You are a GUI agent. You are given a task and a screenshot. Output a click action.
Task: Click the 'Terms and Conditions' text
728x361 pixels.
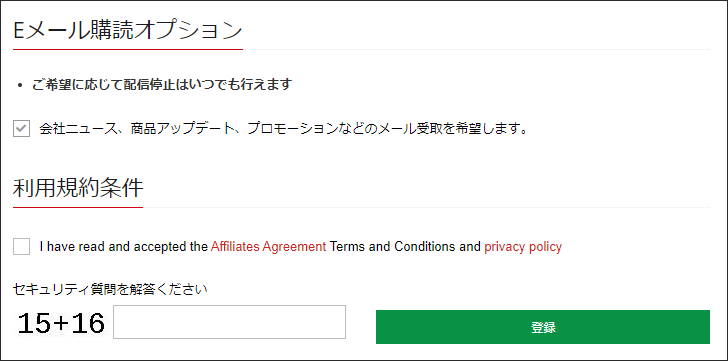[393, 246]
